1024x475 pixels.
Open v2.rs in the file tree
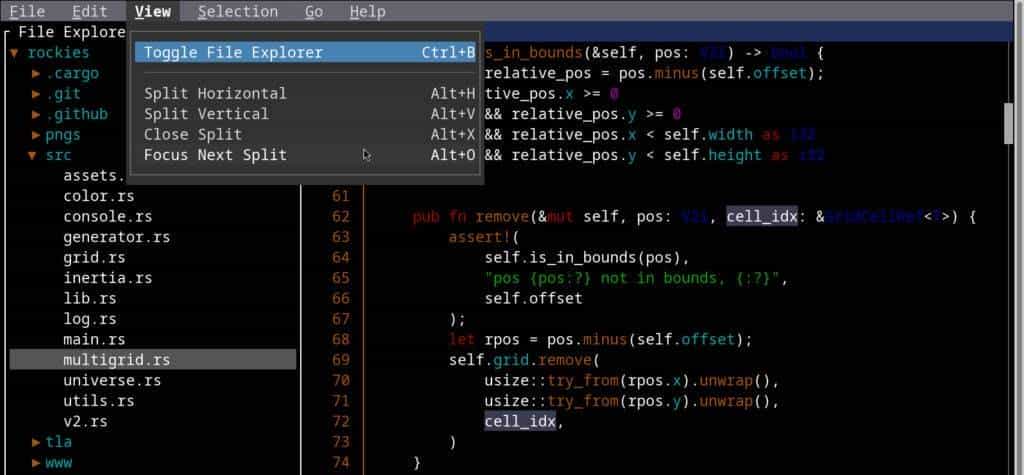(85, 421)
